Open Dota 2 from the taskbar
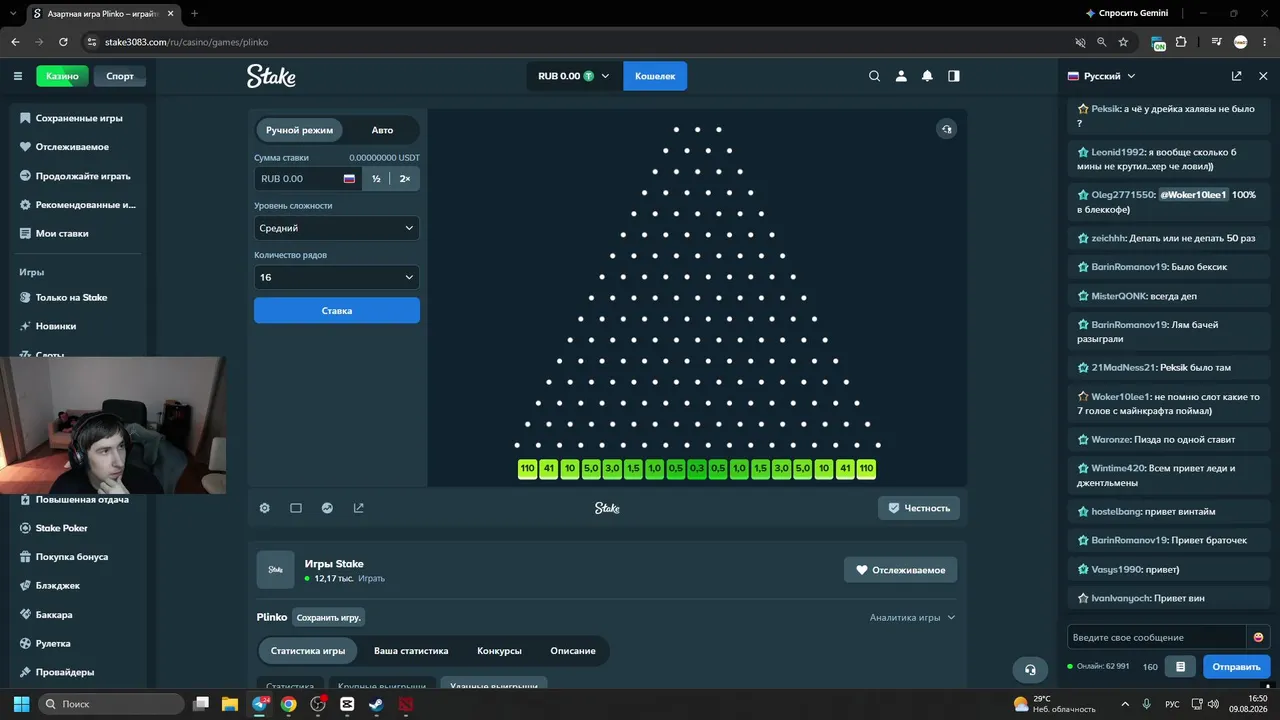 [x=405, y=704]
